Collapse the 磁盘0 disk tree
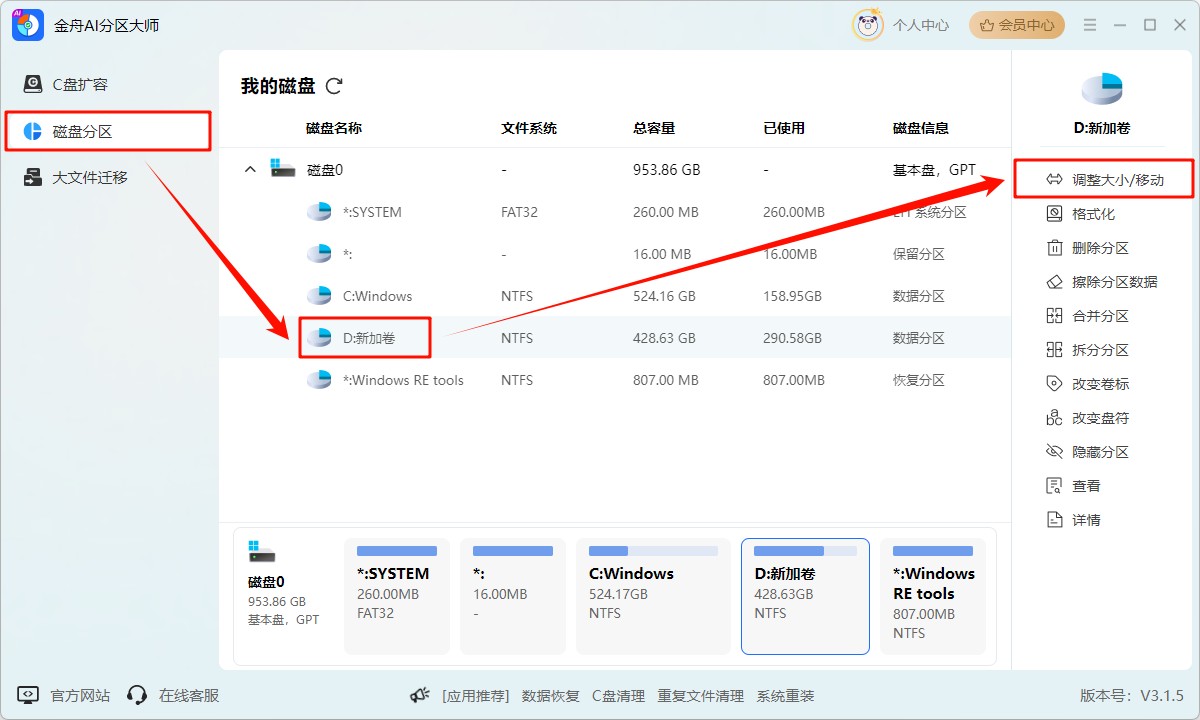 249,169
